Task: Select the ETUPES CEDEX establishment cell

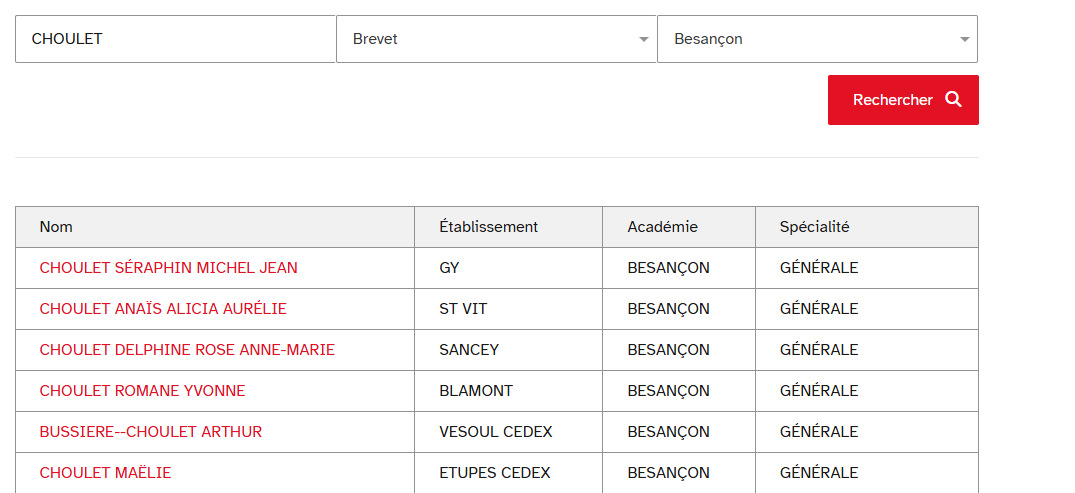Action: coord(509,473)
